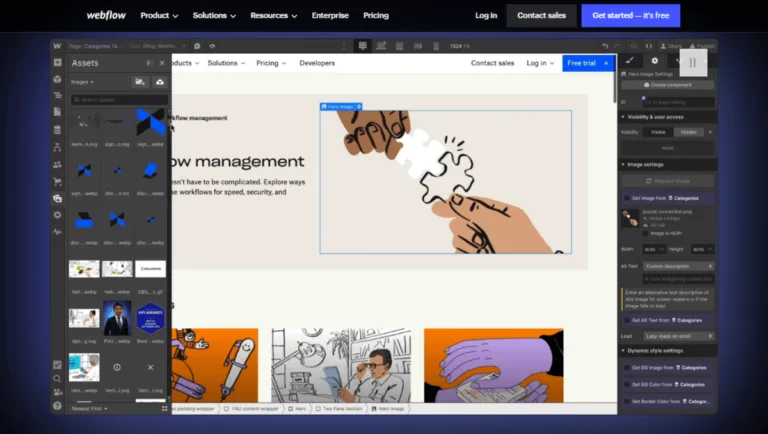Click Create component button
Viewport: 768px width, 434px height.
668,85
